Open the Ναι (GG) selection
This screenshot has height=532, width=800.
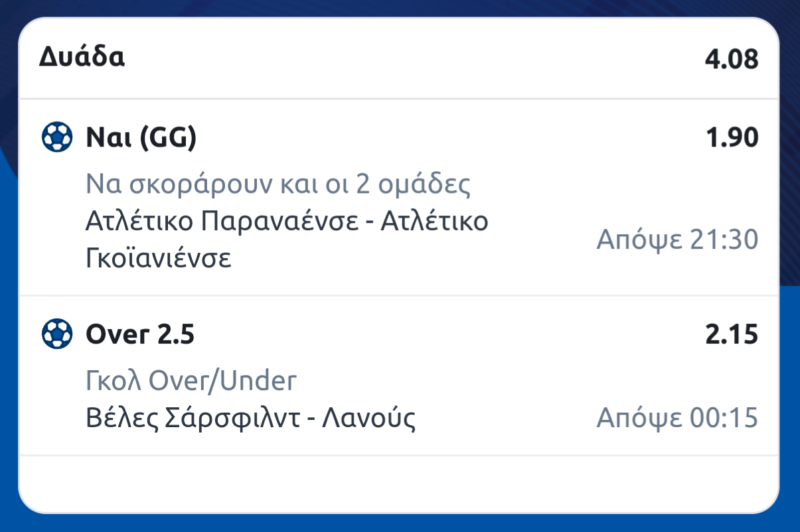click(140, 137)
